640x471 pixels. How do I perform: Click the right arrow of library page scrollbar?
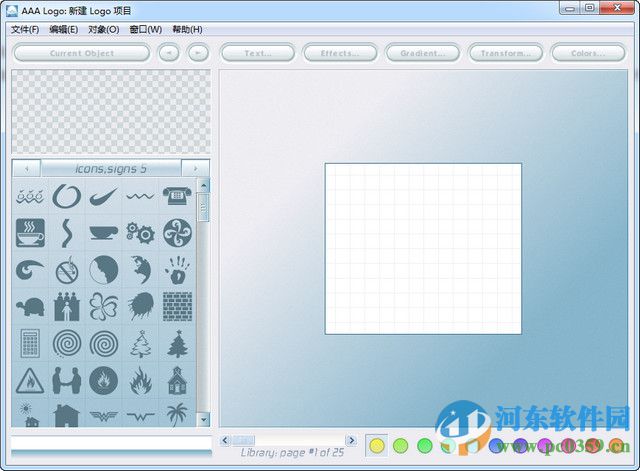point(352,440)
